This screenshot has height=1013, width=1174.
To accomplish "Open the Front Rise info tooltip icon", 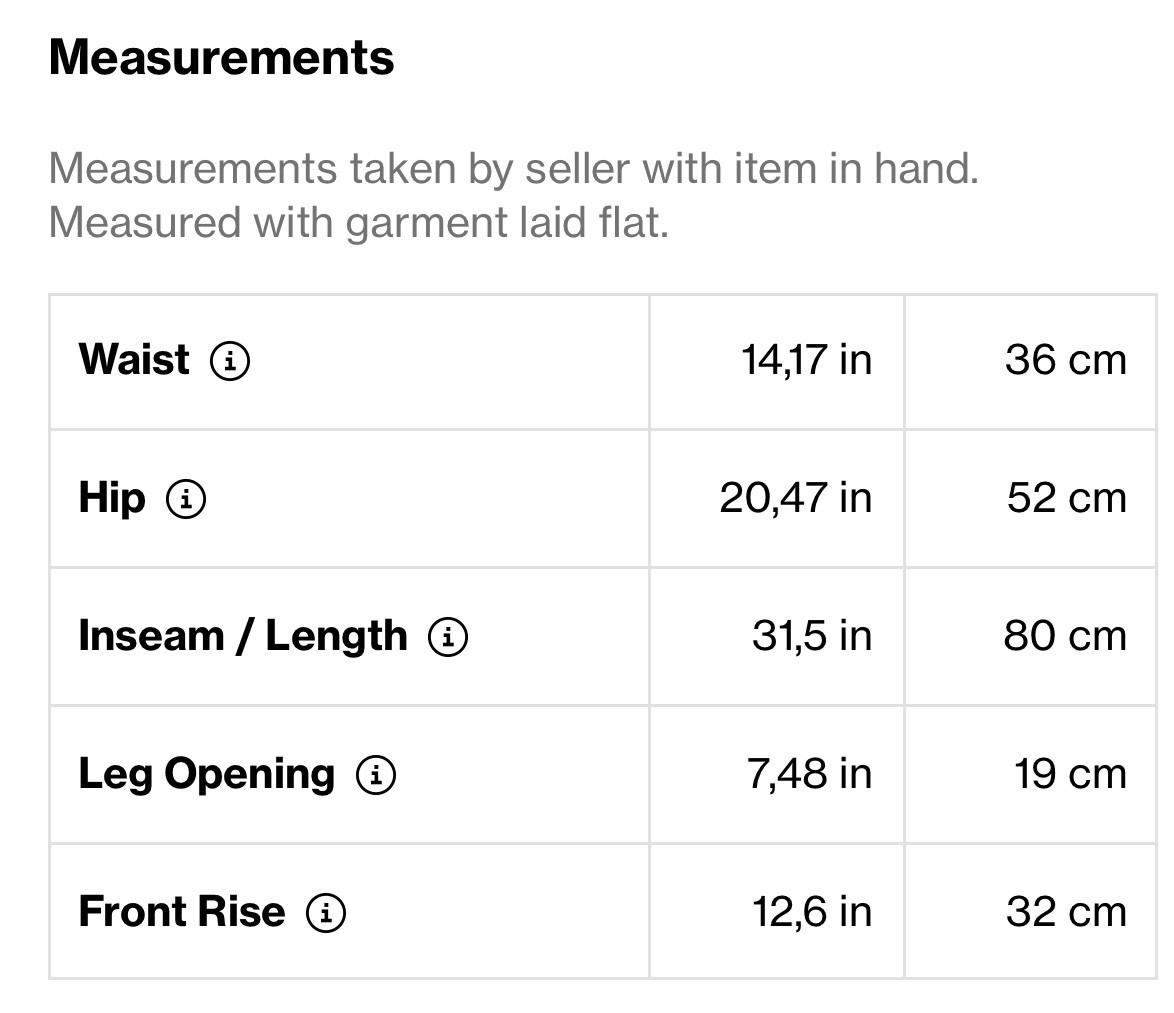I will [326, 912].
